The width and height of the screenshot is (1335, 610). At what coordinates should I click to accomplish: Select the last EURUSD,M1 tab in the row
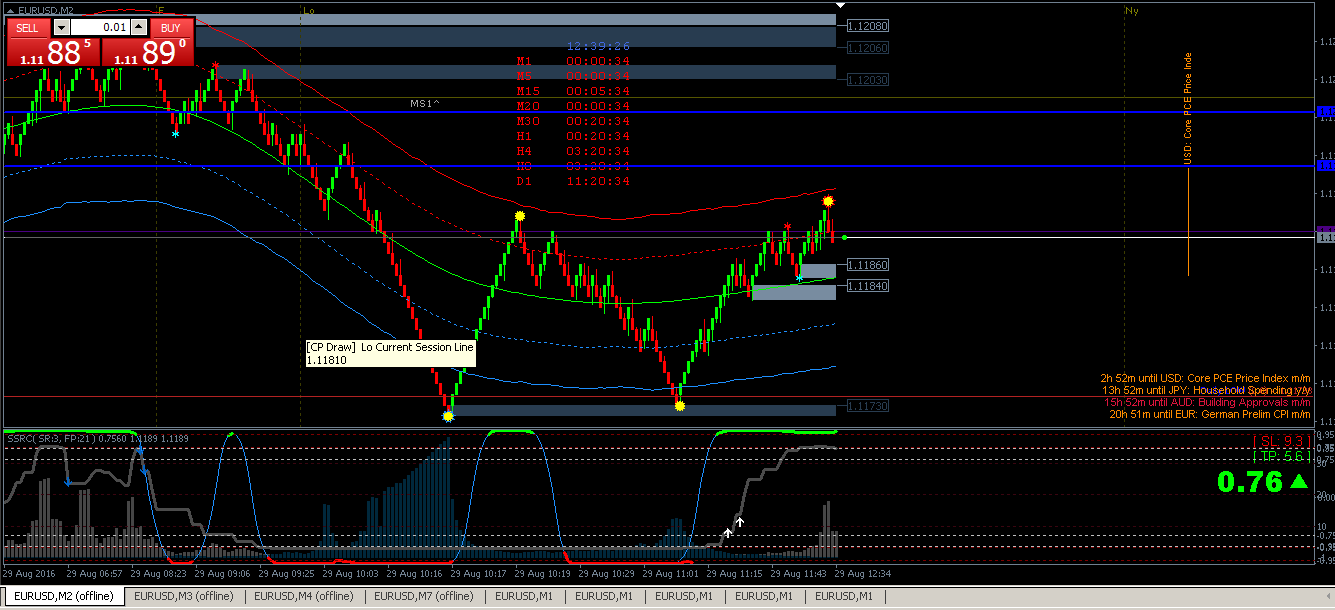coord(844,596)
